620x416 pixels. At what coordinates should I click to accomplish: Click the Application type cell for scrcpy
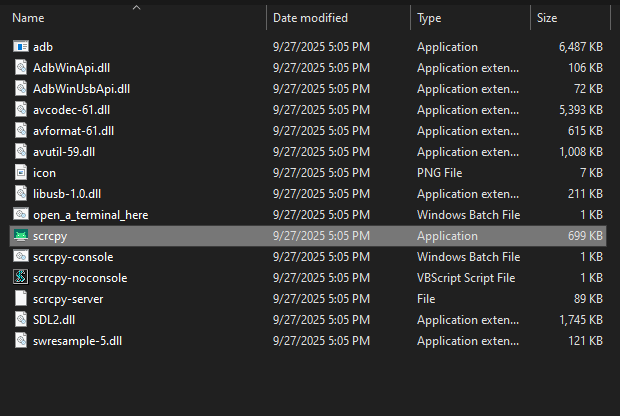[x=447, y=236]
